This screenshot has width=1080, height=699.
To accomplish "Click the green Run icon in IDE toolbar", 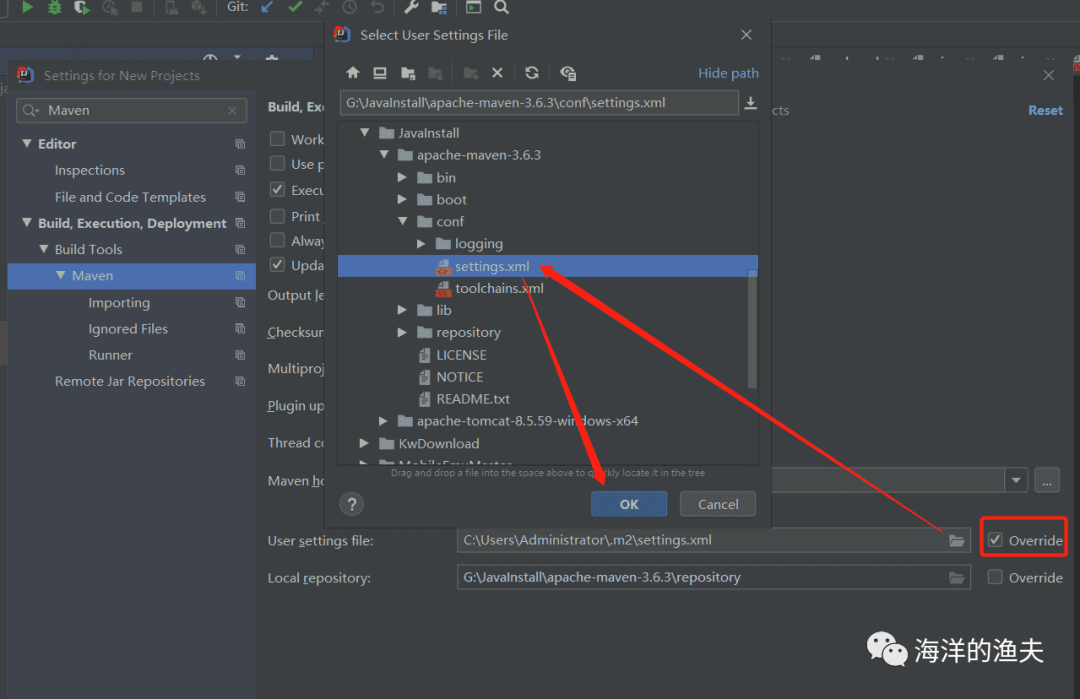I will click(x=28, y=7).
